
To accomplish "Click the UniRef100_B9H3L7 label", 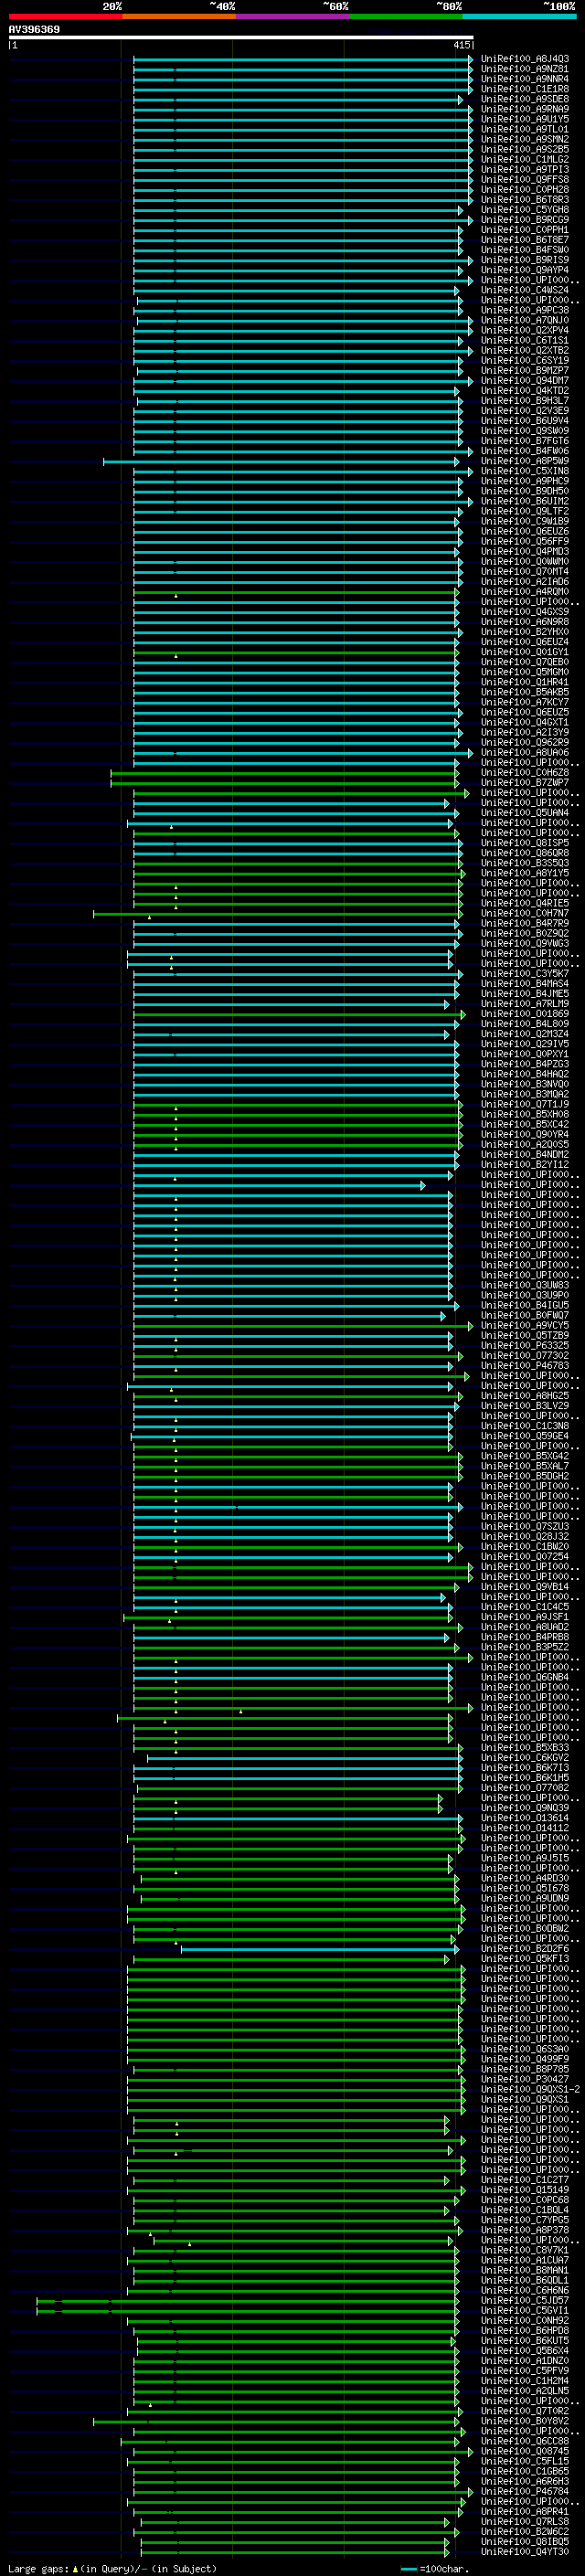I will [525, 401].
